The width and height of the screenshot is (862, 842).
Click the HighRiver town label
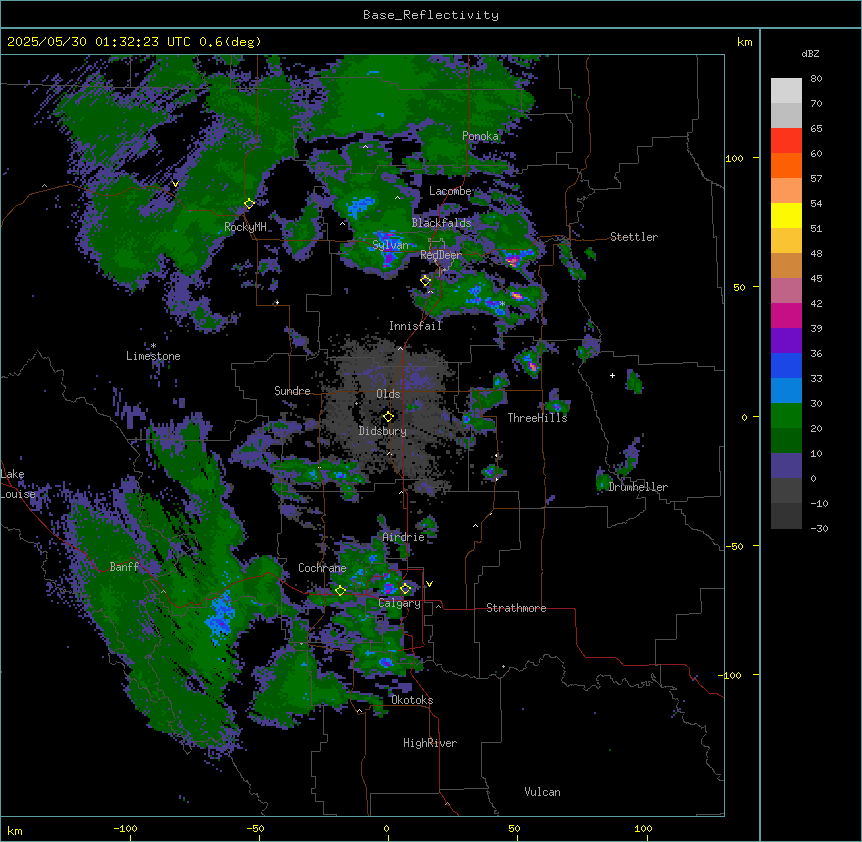pos(430,743)
